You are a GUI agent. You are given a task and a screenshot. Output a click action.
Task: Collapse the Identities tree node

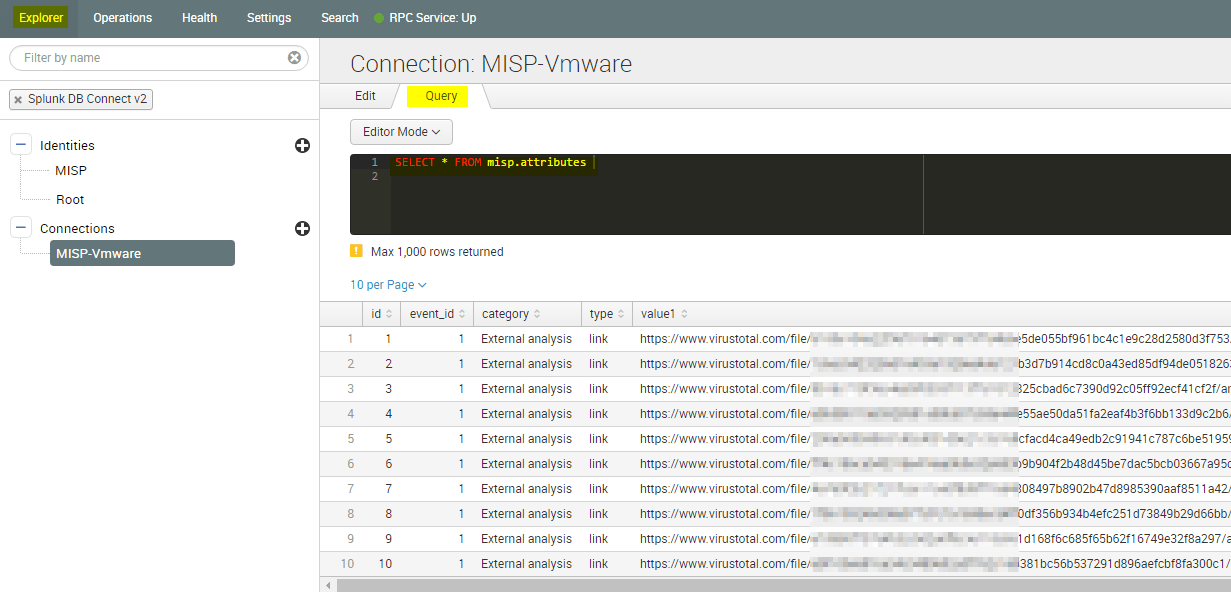pos(21,145)
